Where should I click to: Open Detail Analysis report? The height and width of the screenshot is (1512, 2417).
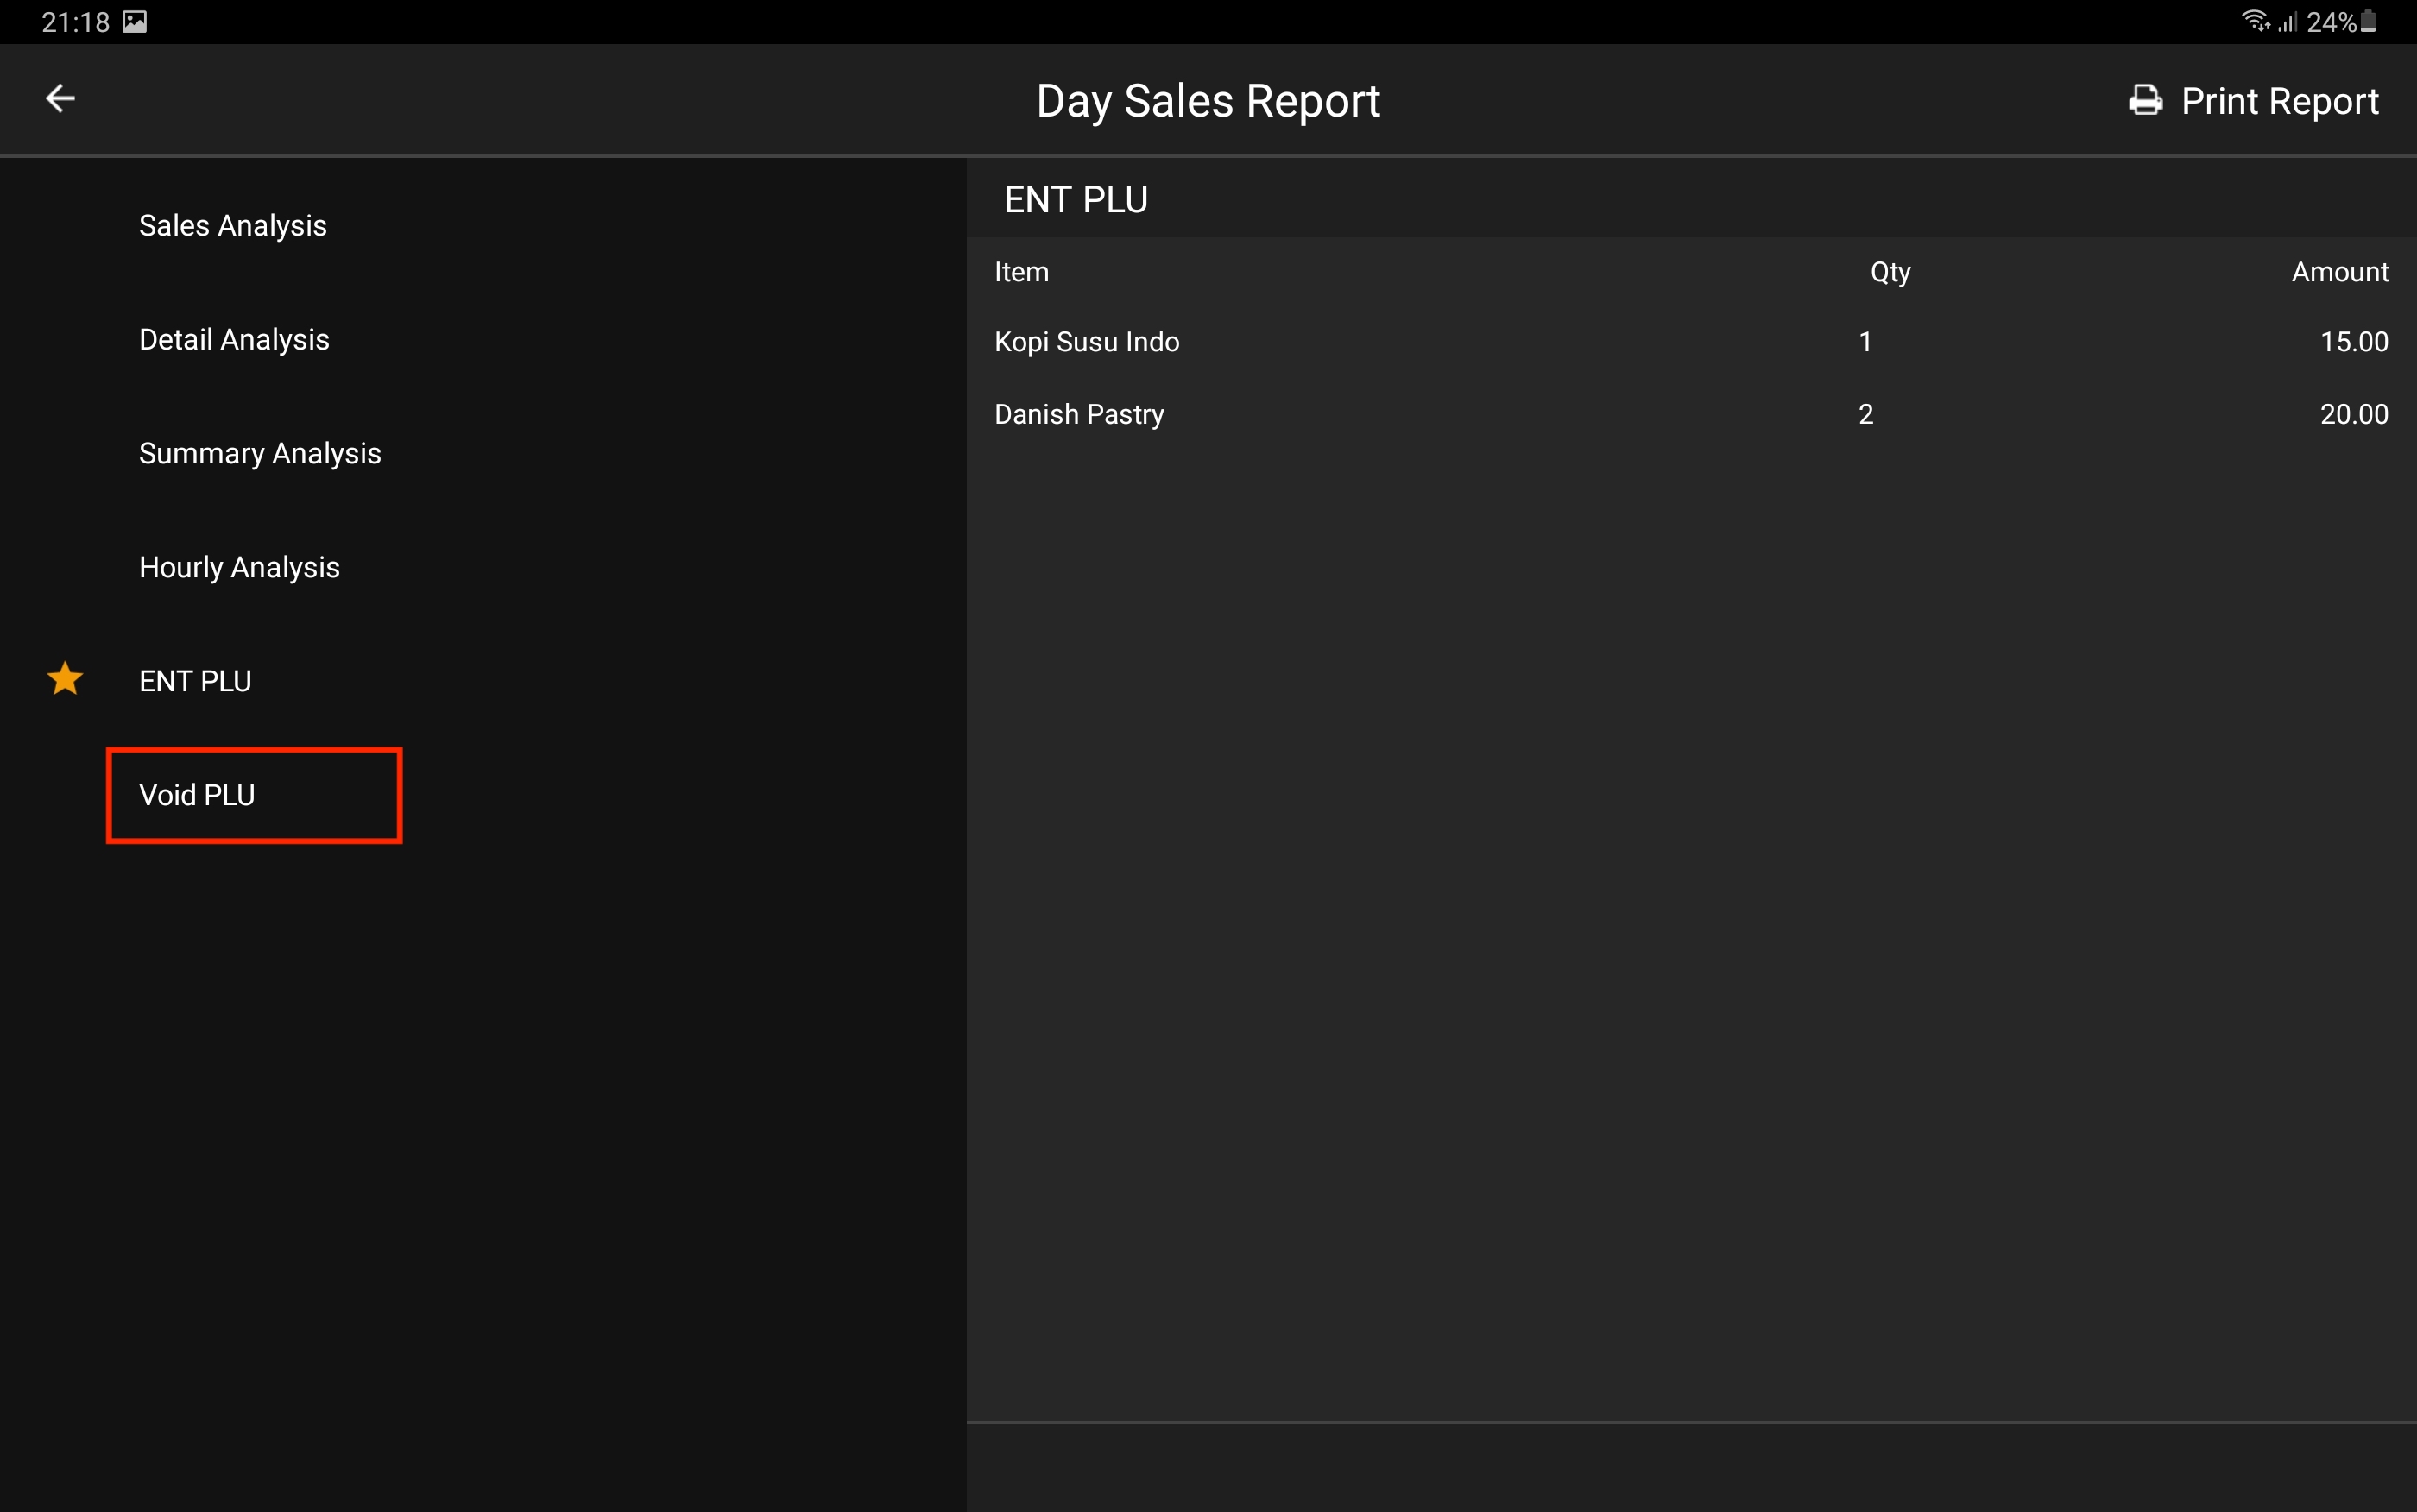pos(234,340)
